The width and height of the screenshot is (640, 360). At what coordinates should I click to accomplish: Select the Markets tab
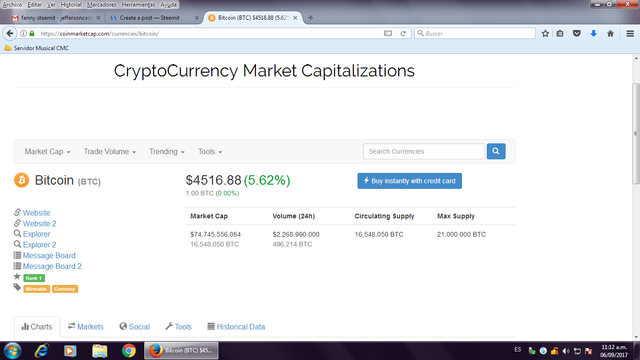86,327
